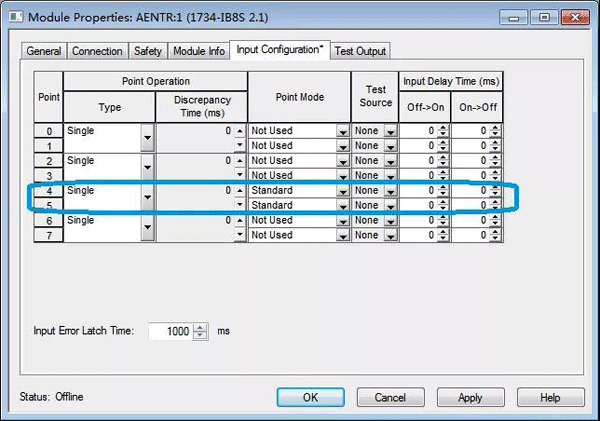Click the Module Properties window icon
Screen dimensions: 600x421
[x=15, y=17]
